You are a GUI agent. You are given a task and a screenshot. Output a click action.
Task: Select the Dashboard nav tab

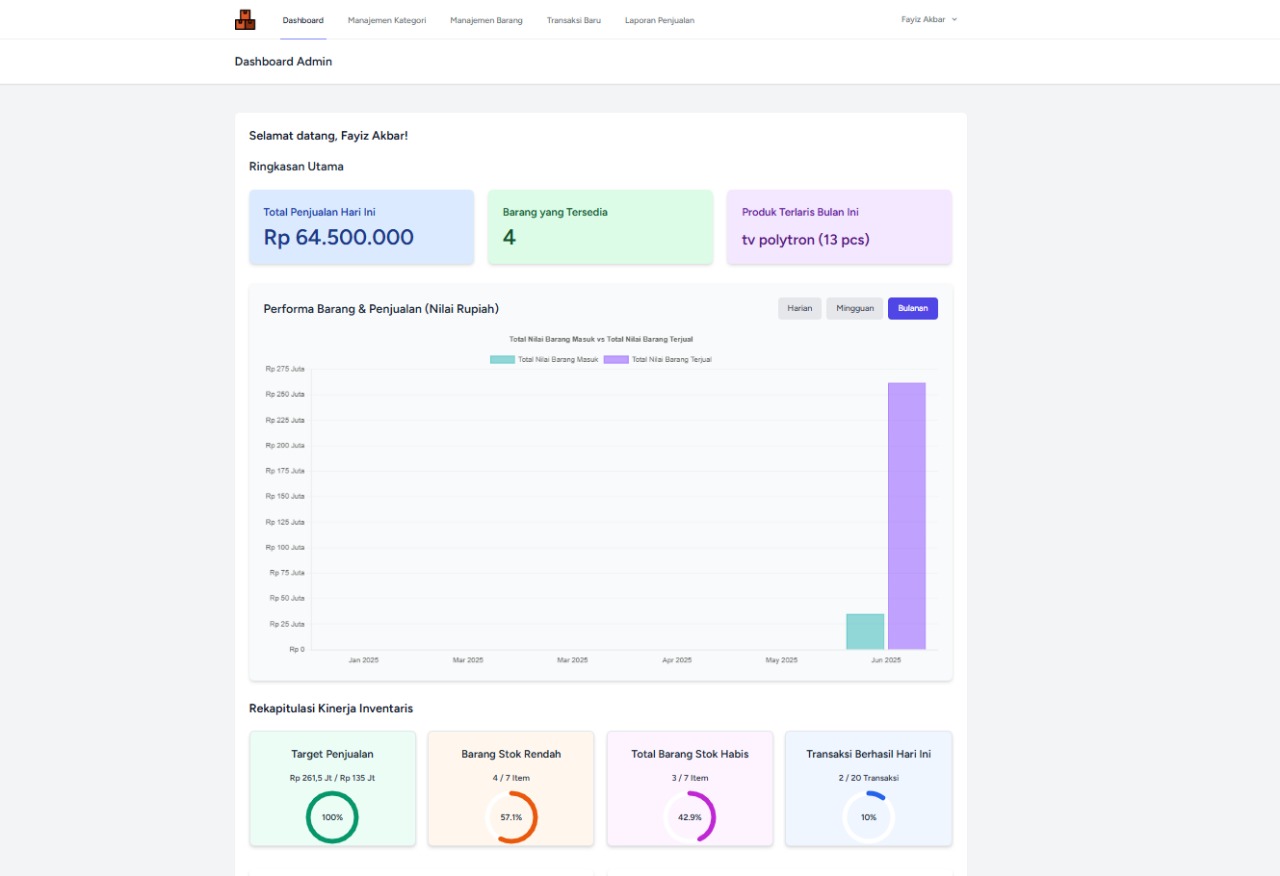click(x=303, y=20)
